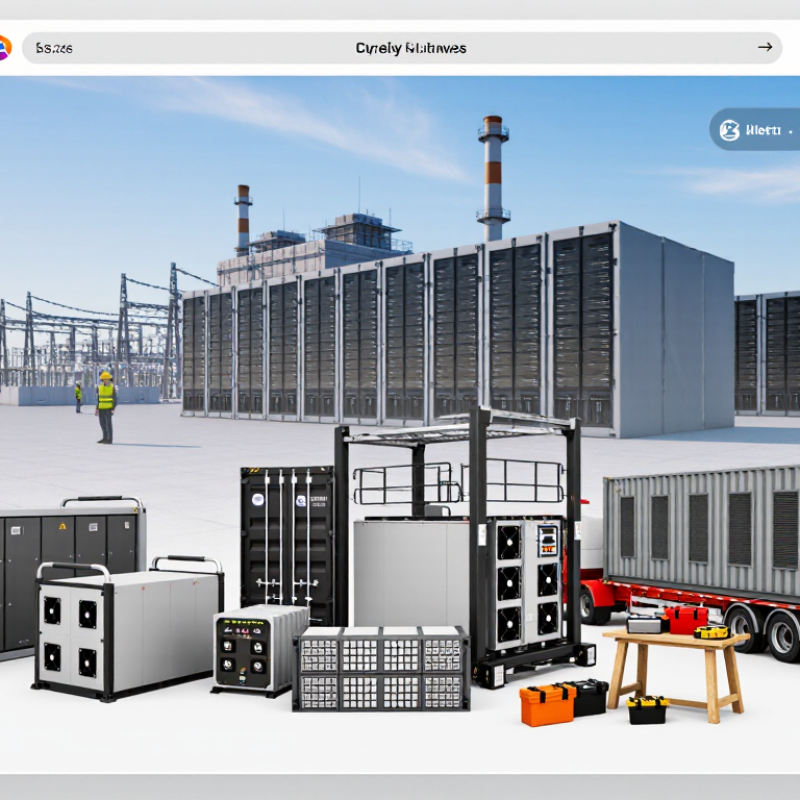Click the colorful round logo icon
800x800 pixels.
click(x=5, y=48)
